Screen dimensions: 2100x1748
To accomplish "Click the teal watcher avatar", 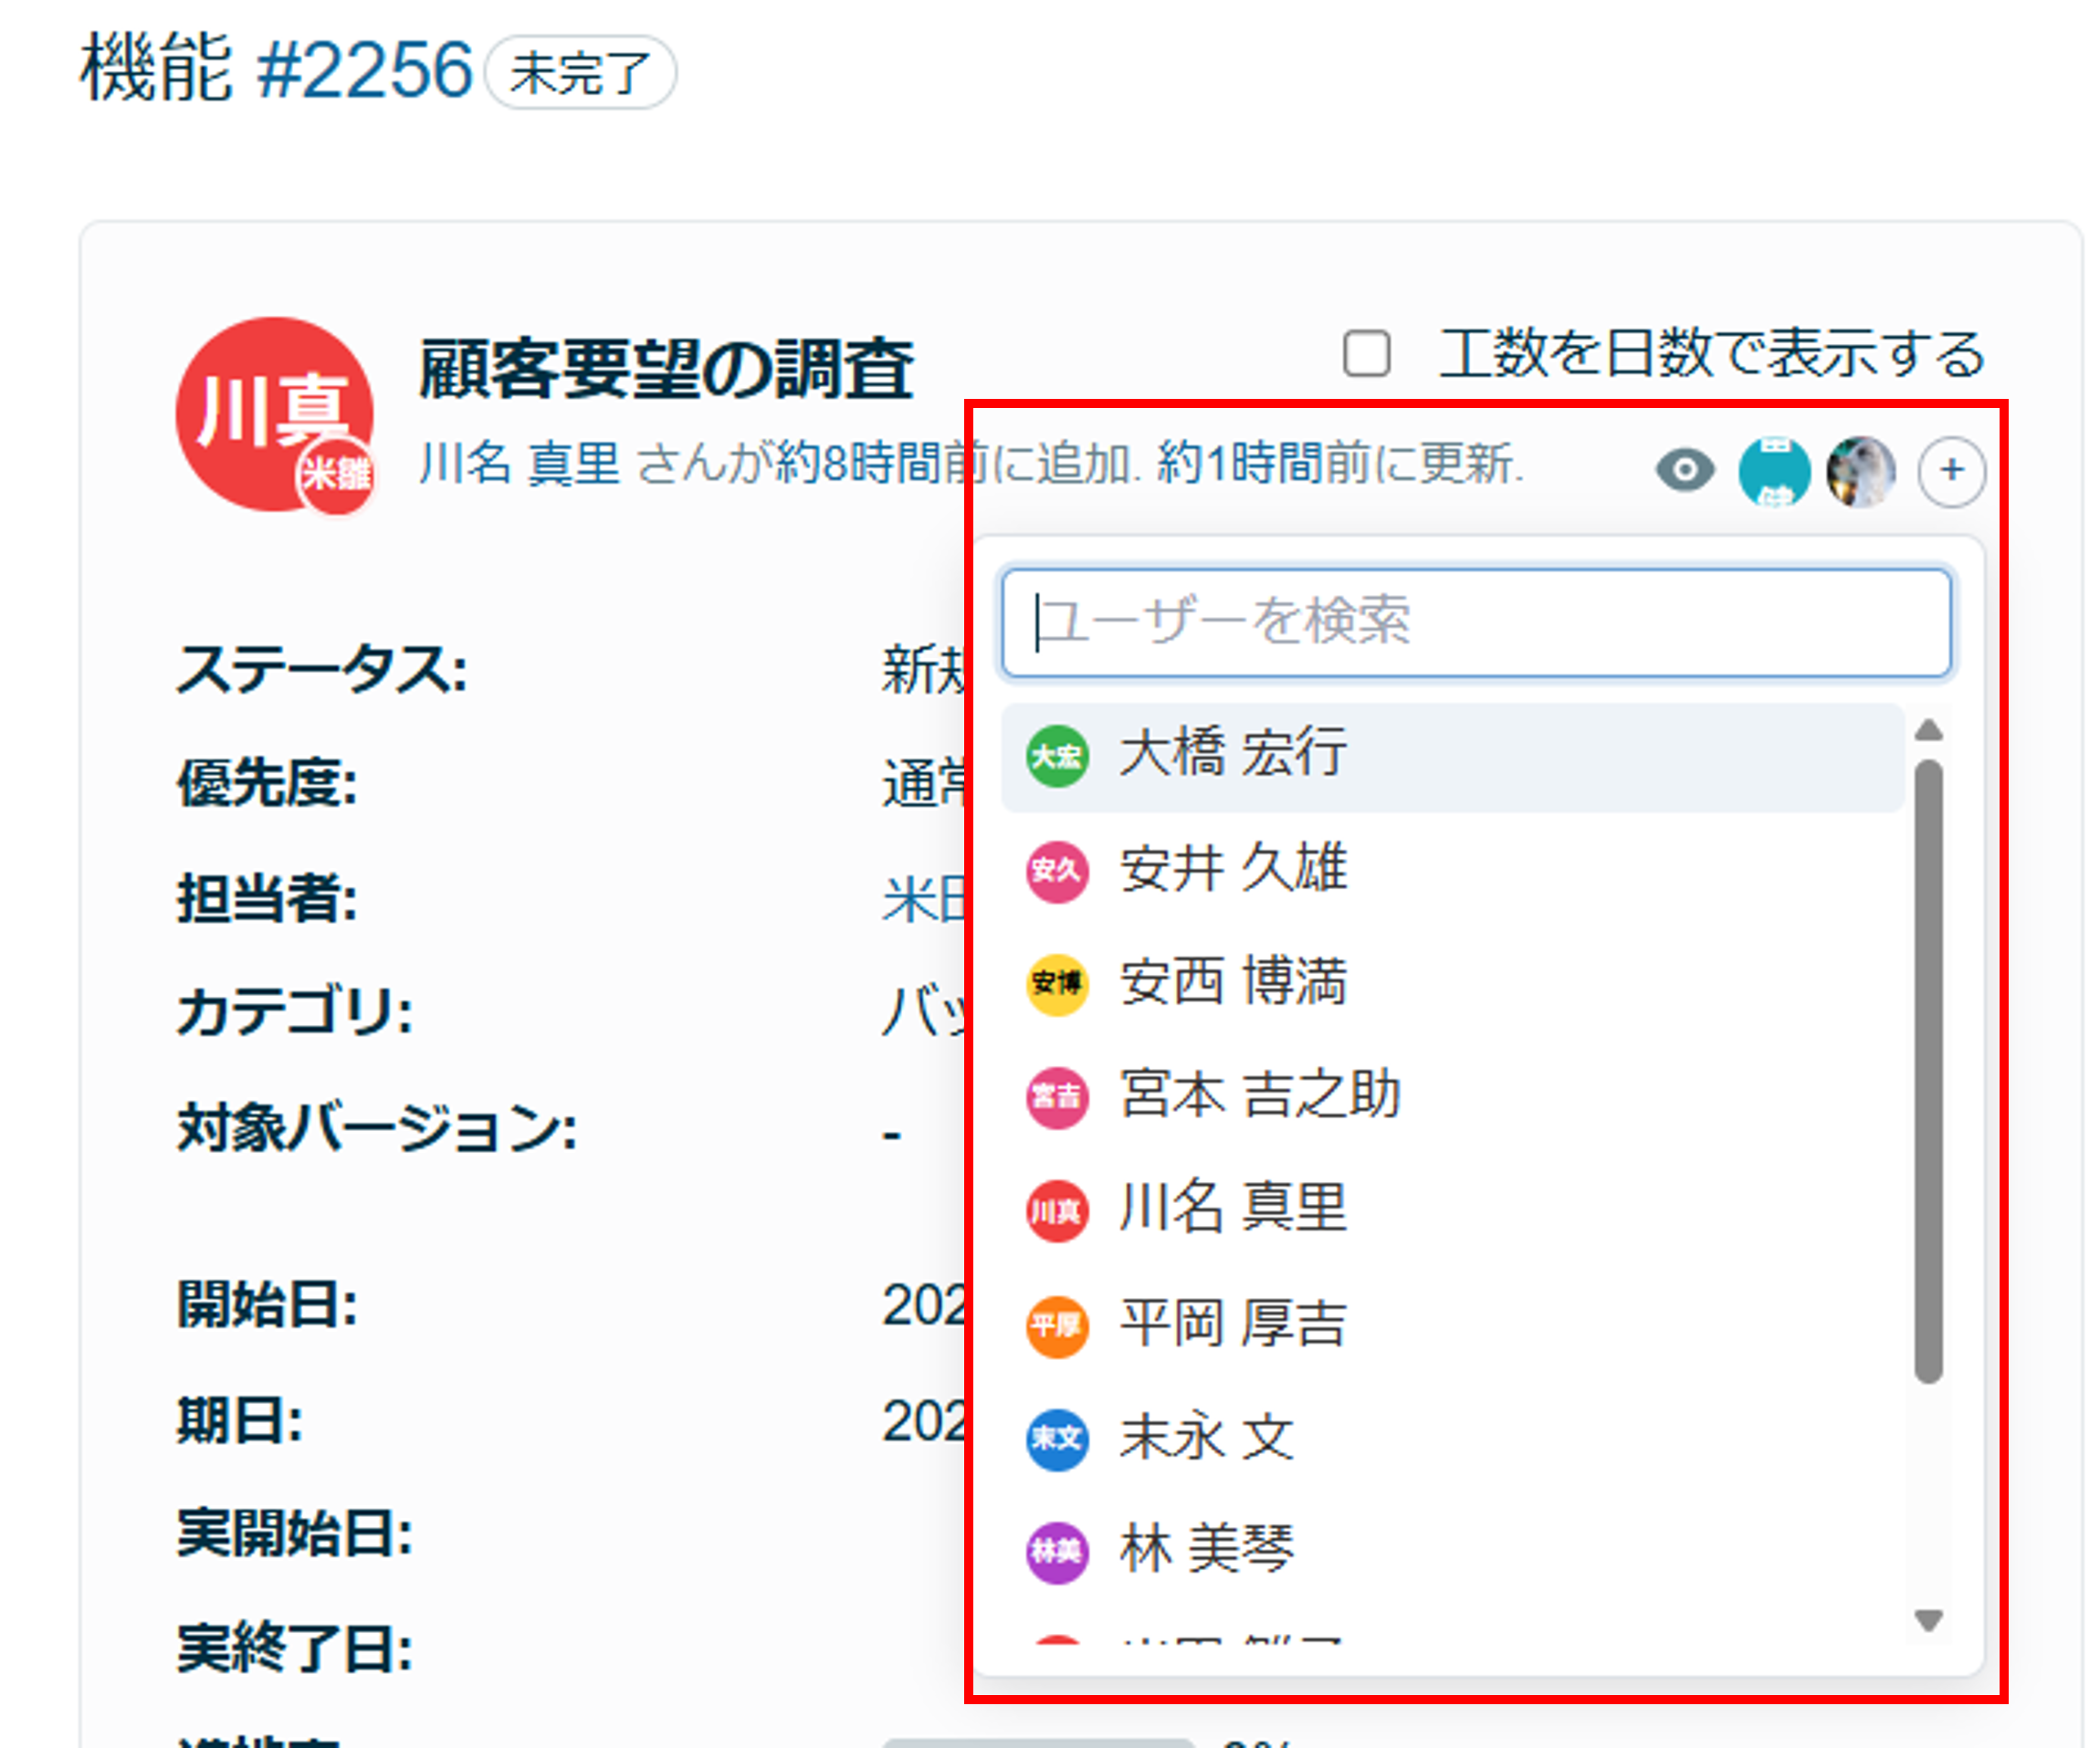I will click(1774, 471).
